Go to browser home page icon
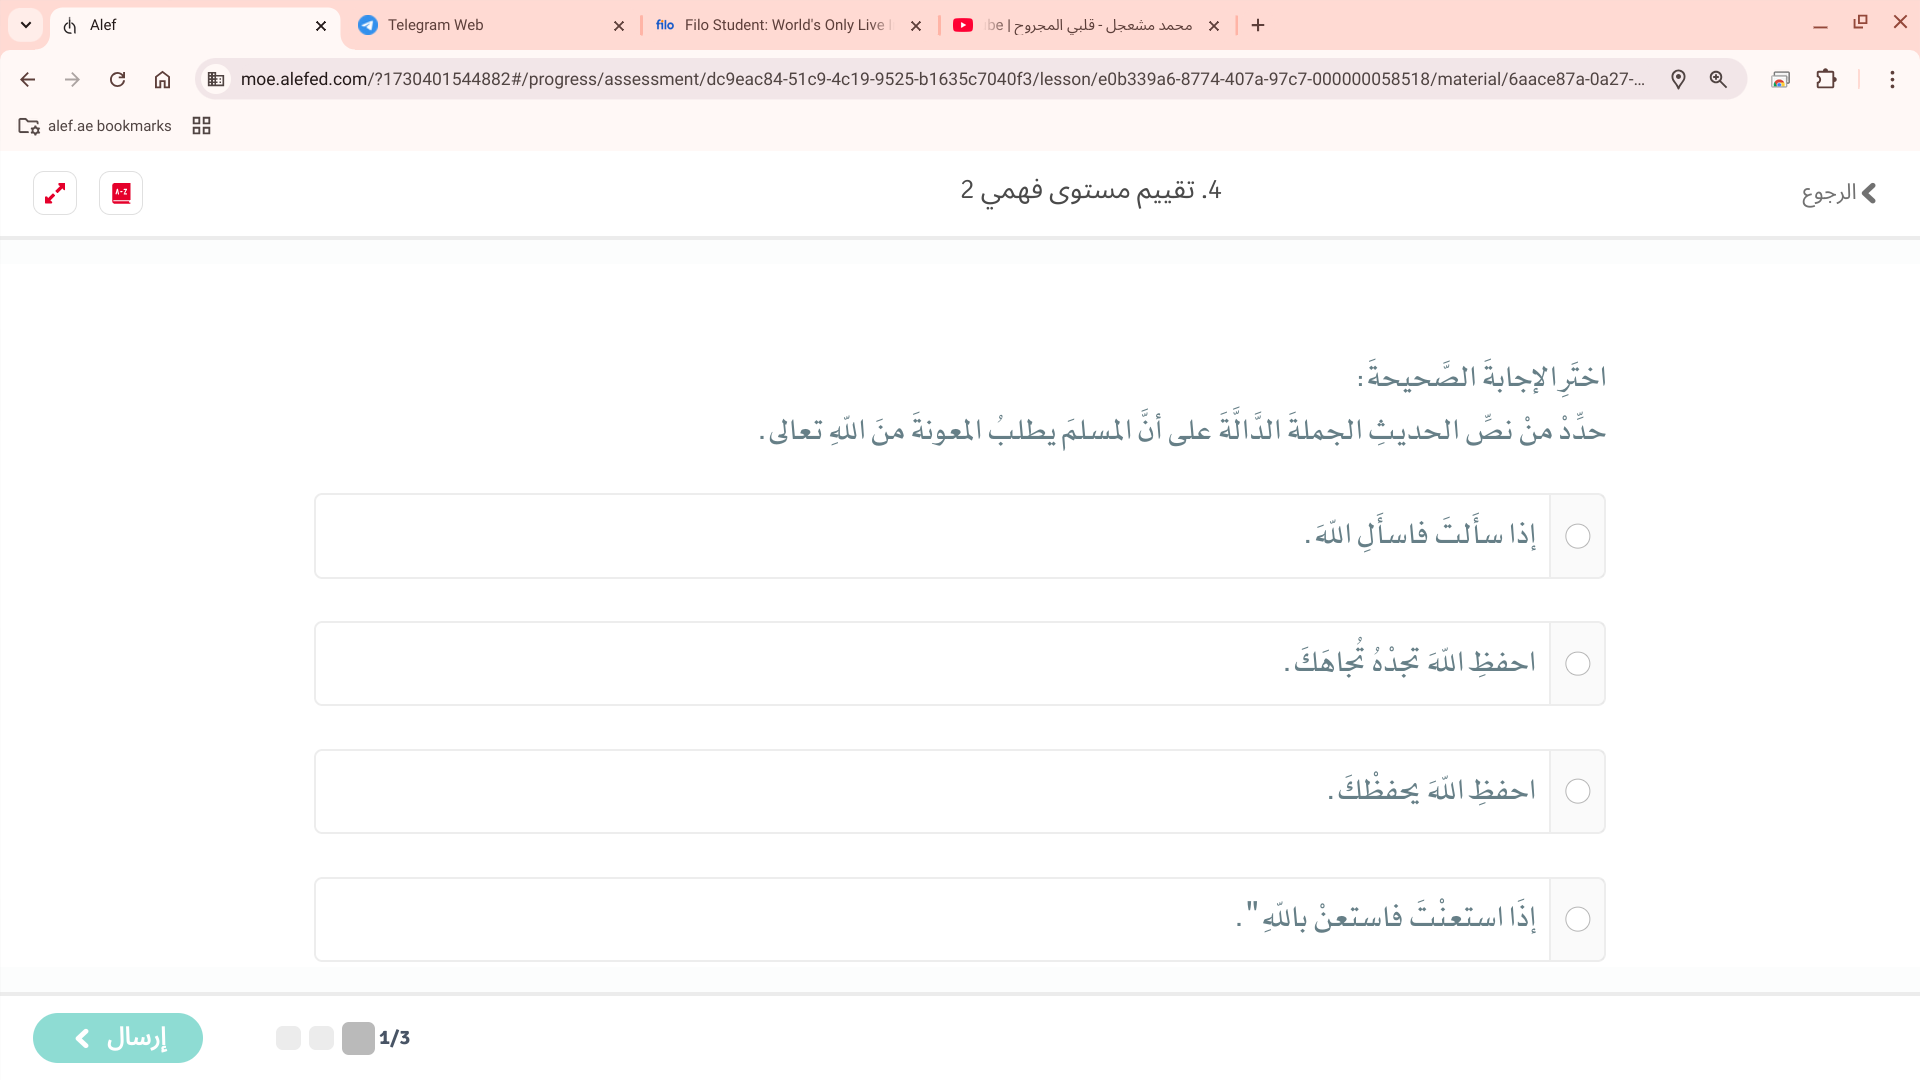Screen dimensions: 1920x1080 tap(162, 79)
